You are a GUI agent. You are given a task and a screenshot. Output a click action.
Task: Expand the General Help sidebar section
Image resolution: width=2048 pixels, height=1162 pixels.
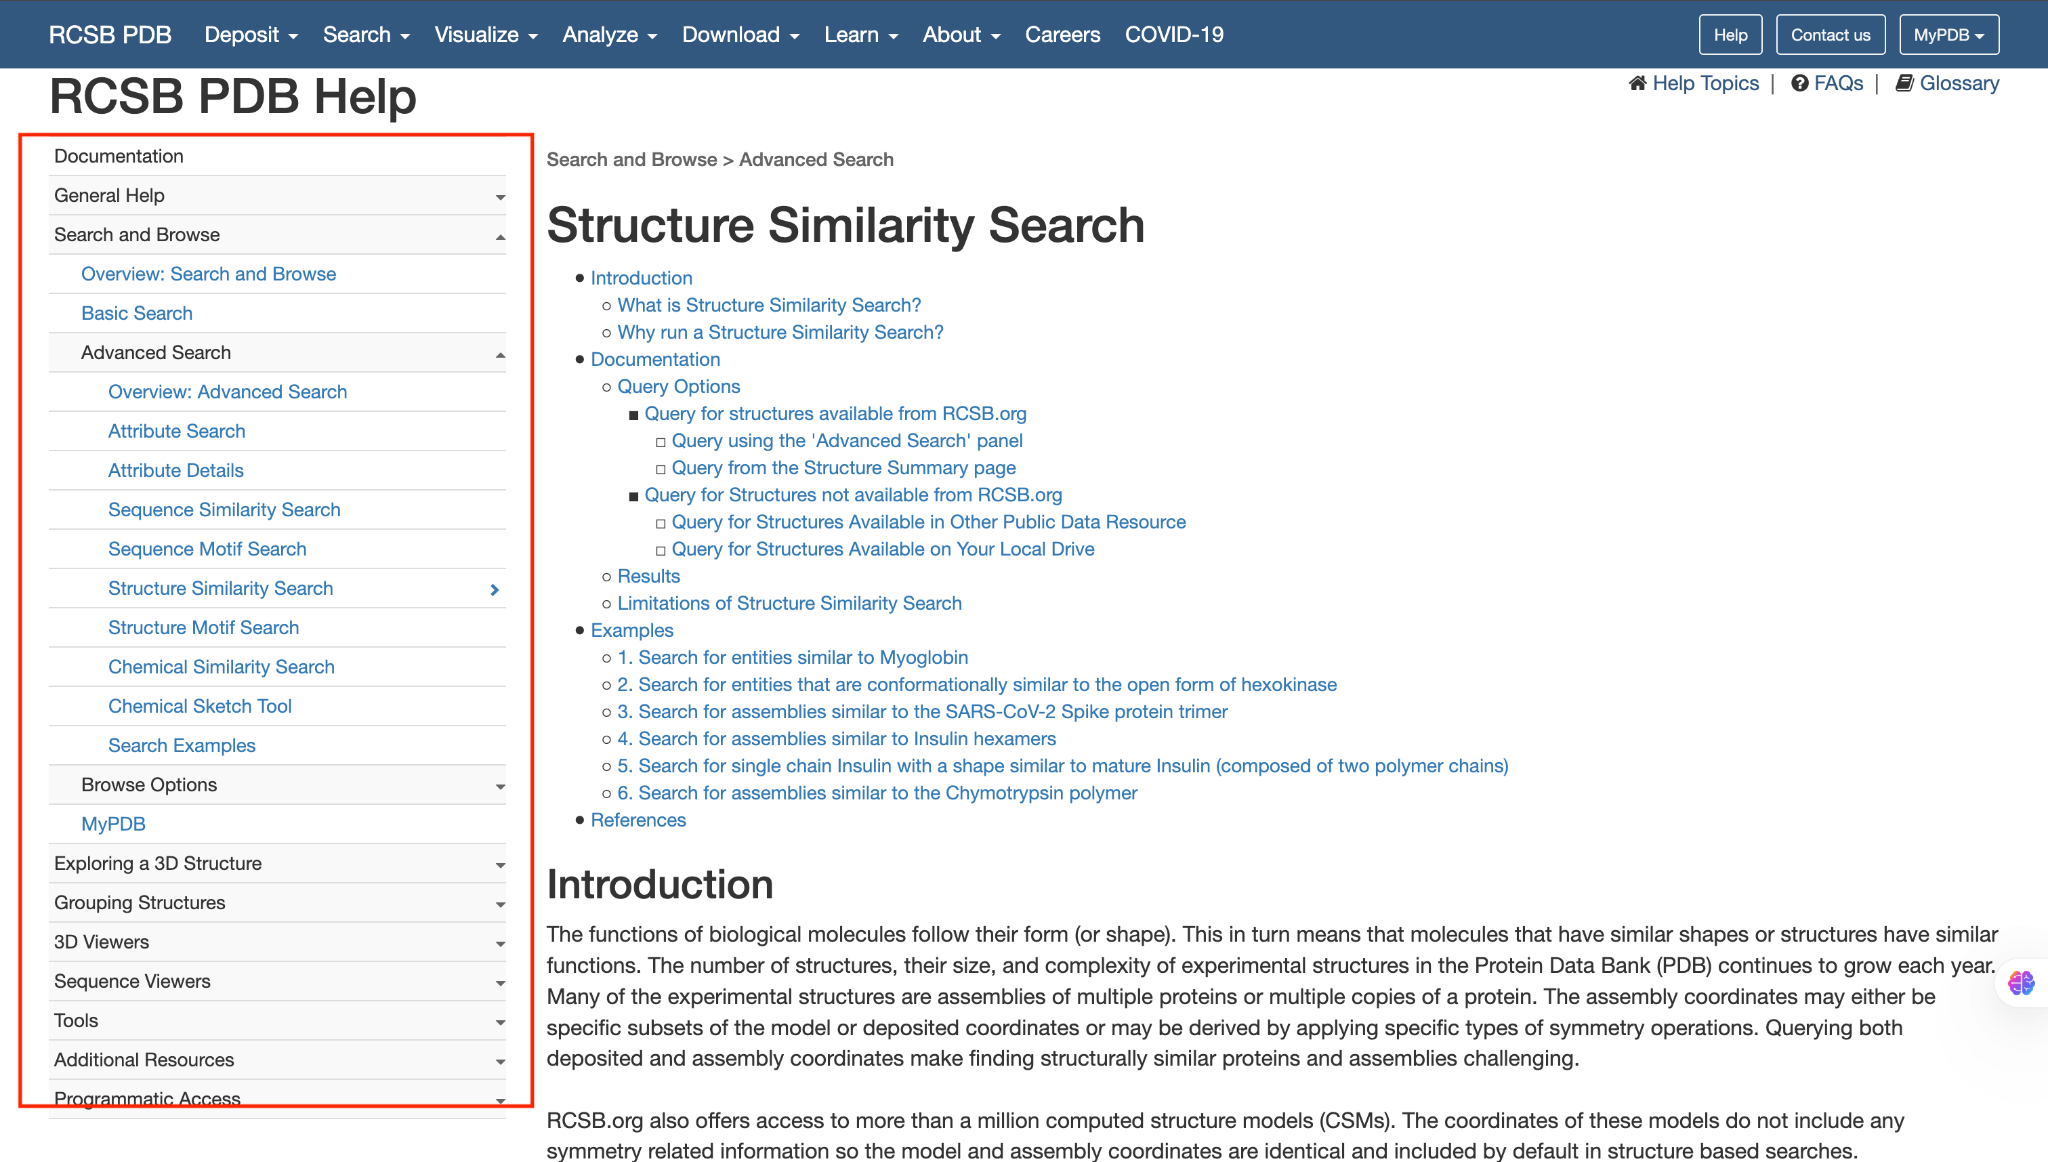(x=499, y=197)
